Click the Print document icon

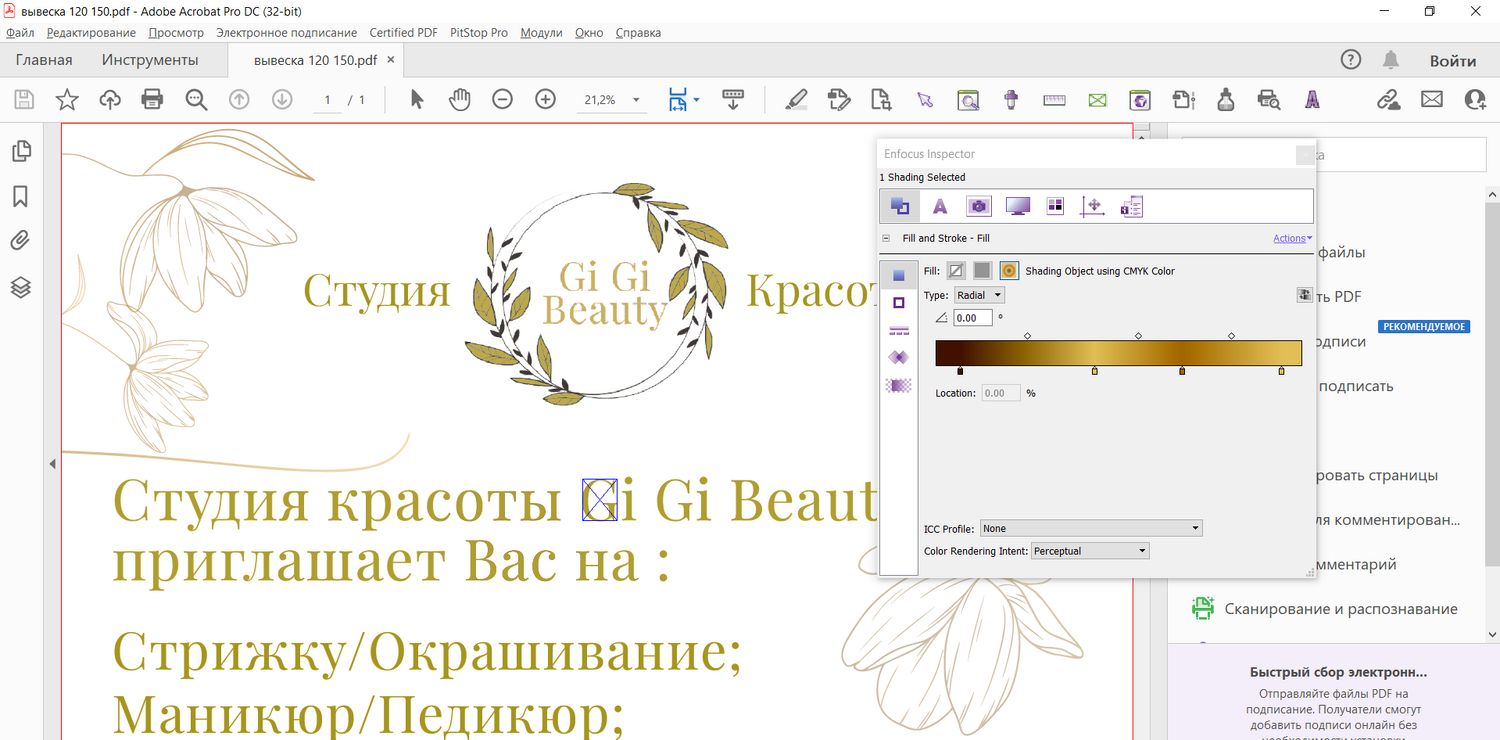(x=152, y=99)
